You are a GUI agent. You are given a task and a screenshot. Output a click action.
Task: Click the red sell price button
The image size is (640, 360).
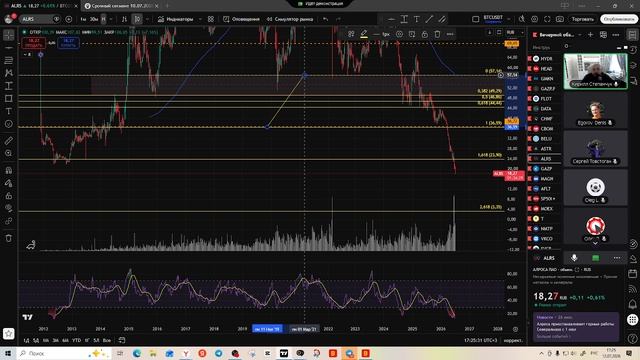tap(34, 43)
